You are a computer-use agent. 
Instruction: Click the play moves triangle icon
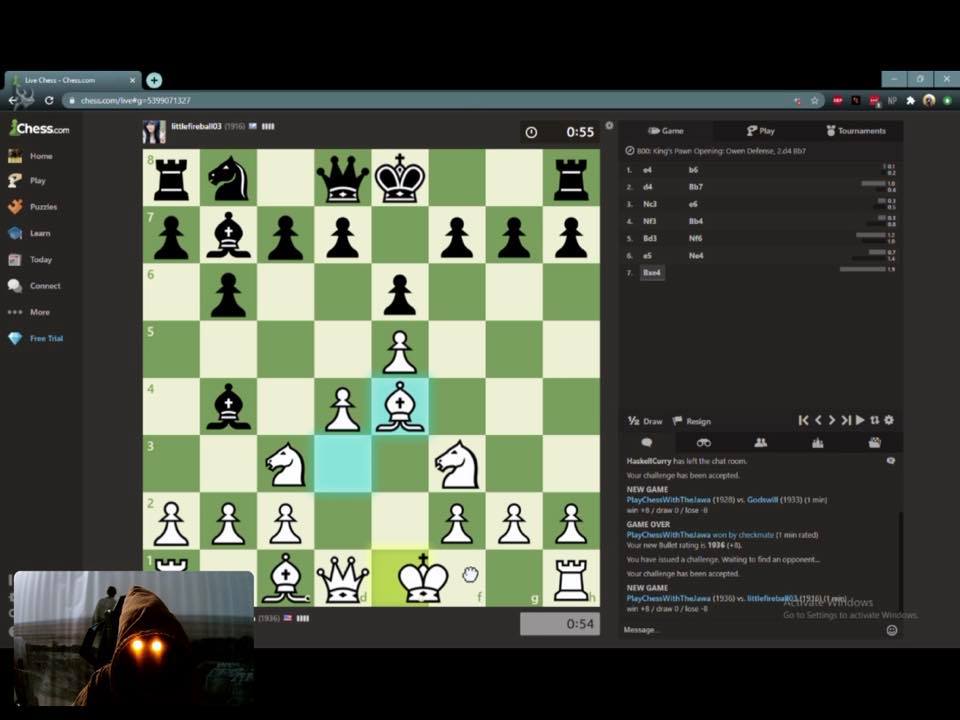860,421
